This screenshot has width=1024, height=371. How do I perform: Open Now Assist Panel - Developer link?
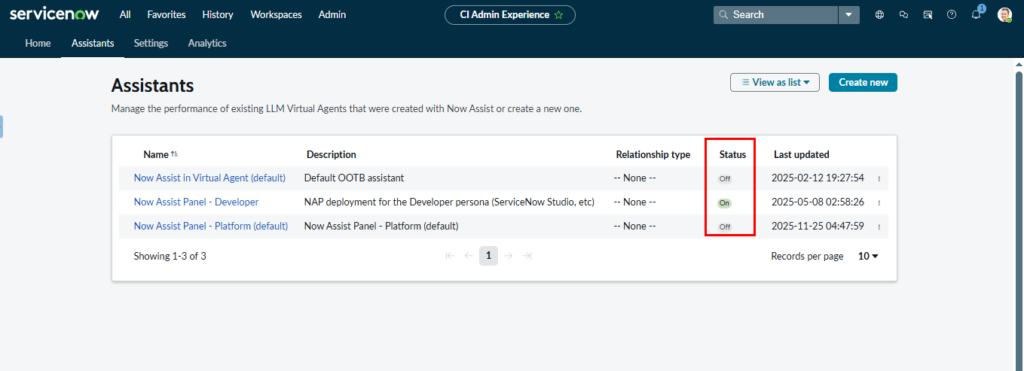click(x=196, y=202)
